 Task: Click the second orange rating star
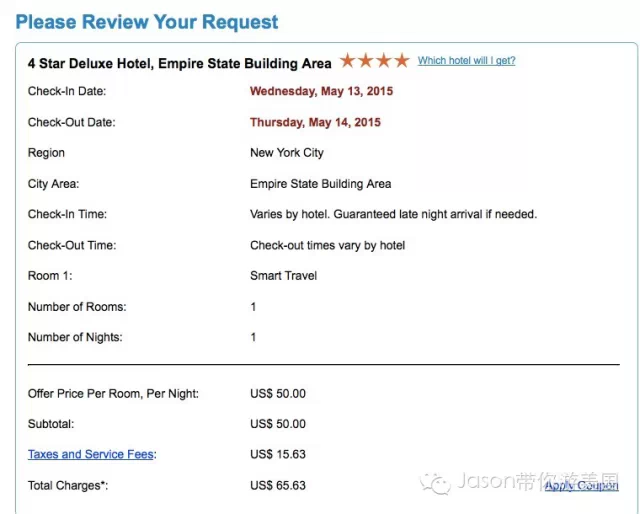point(366,61)
